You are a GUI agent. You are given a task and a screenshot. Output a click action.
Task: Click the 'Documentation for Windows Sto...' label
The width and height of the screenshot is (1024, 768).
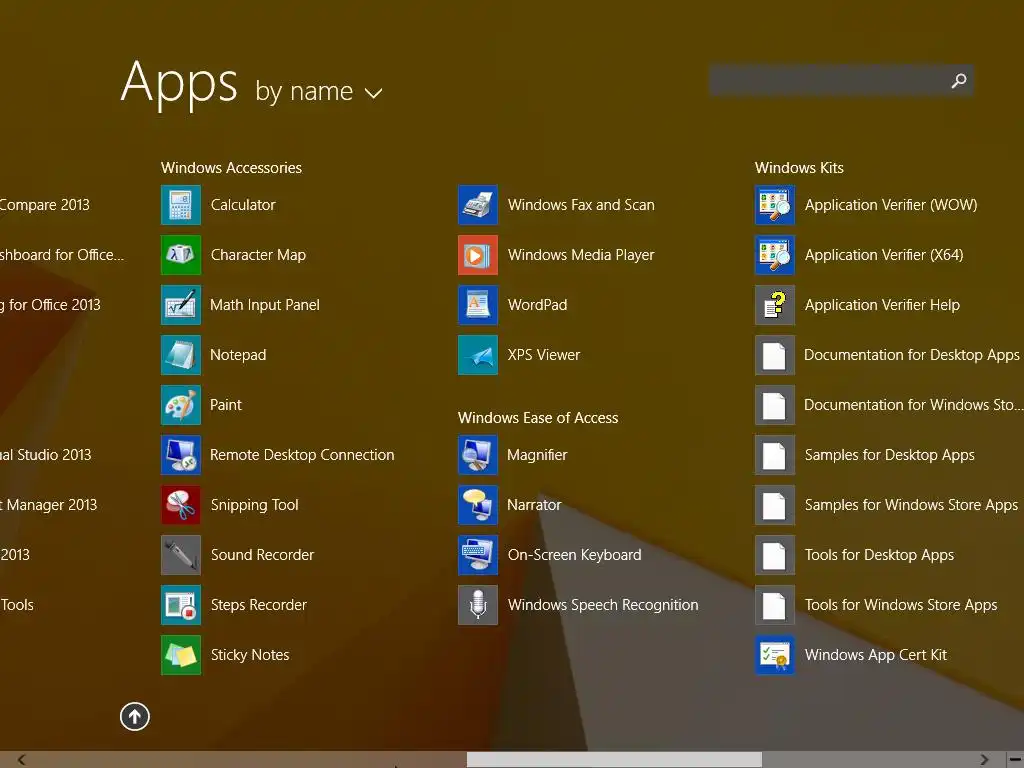pos(914,405)
